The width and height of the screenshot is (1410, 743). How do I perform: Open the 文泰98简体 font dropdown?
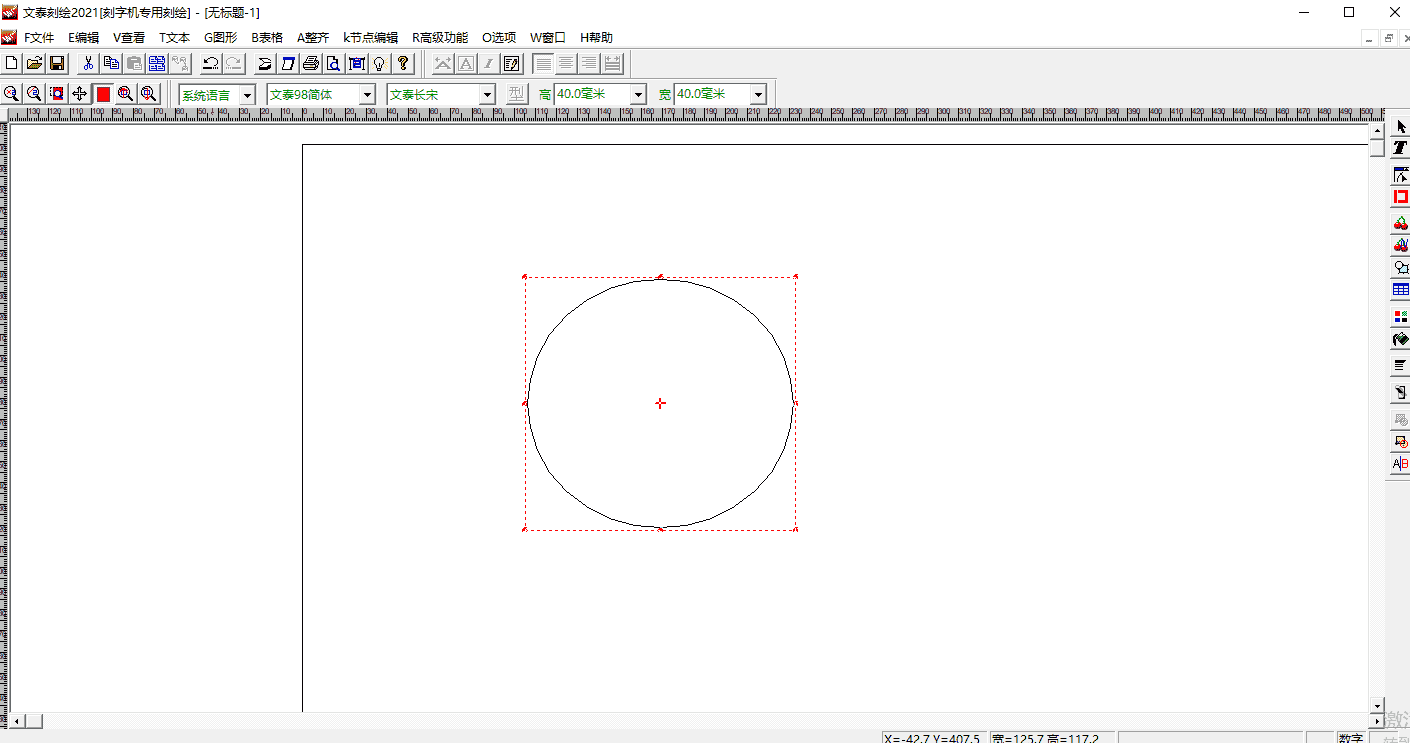tap(367, 95)
